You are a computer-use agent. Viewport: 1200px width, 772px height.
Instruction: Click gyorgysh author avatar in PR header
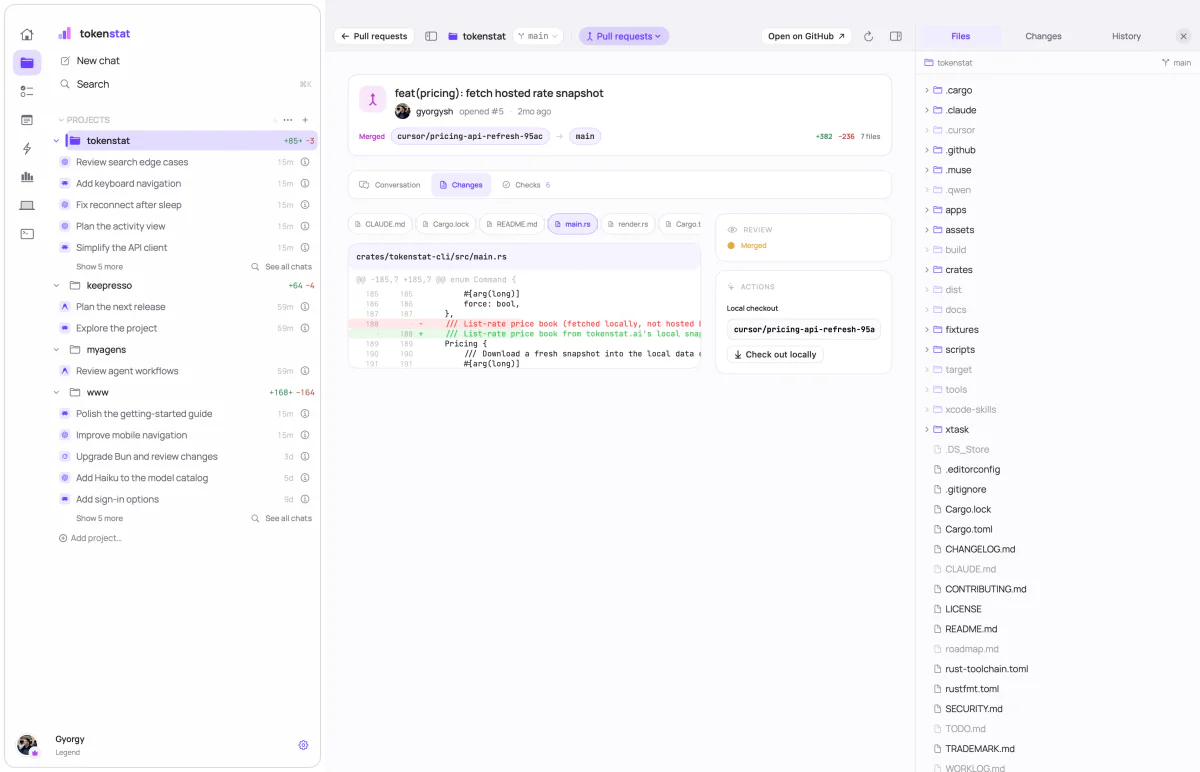click(x=403, y=111)
